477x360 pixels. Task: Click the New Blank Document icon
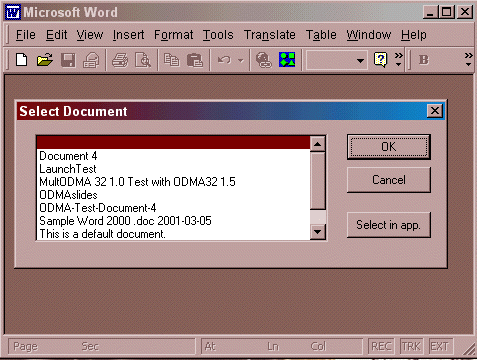[x=22, y=60]
